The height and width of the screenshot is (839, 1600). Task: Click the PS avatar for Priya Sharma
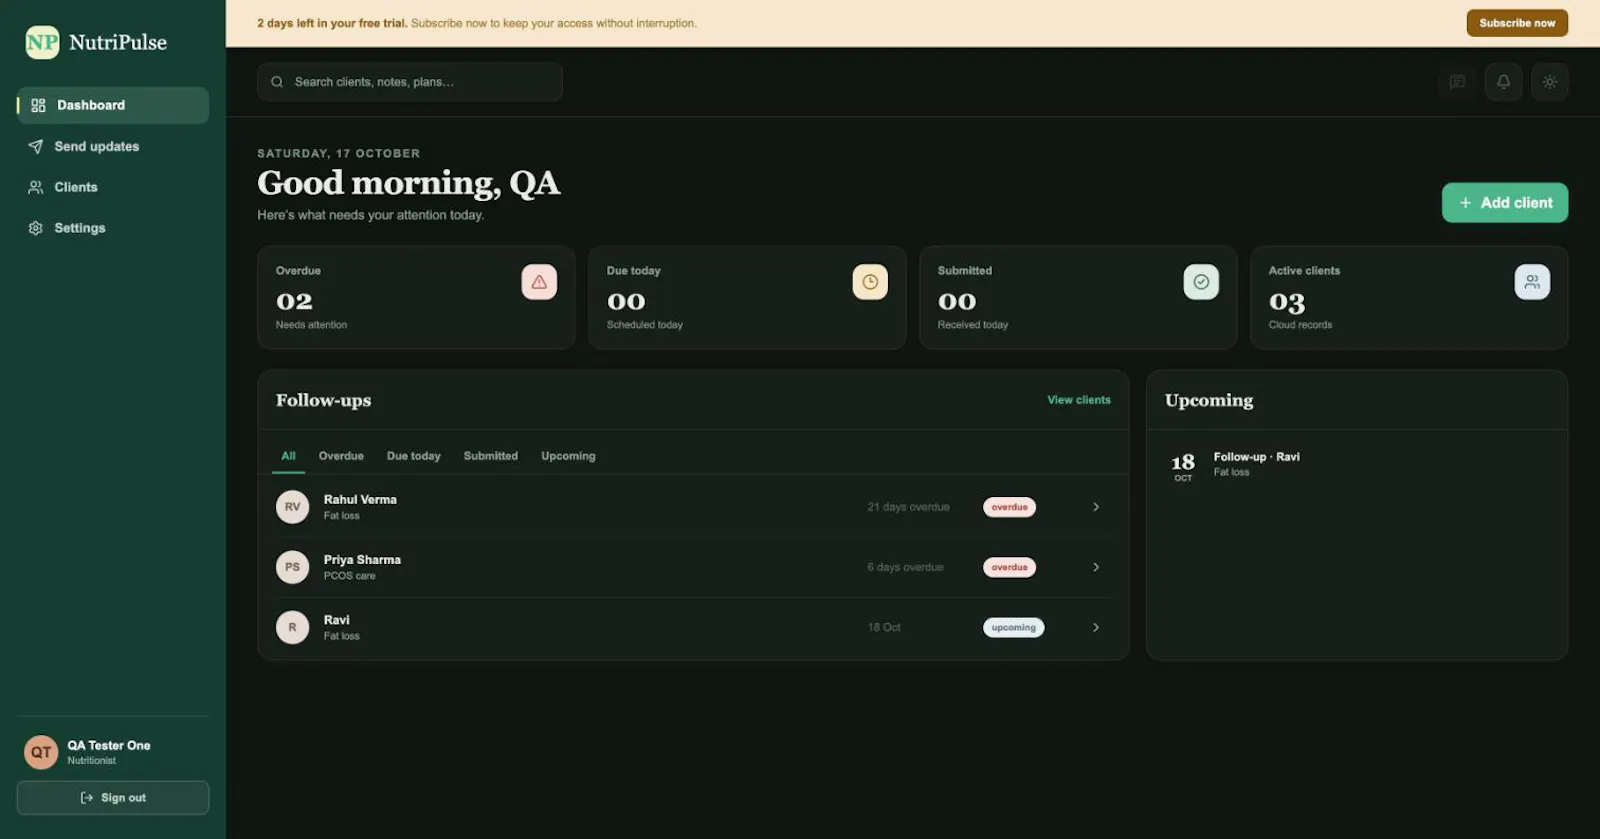tap(292, 567)
